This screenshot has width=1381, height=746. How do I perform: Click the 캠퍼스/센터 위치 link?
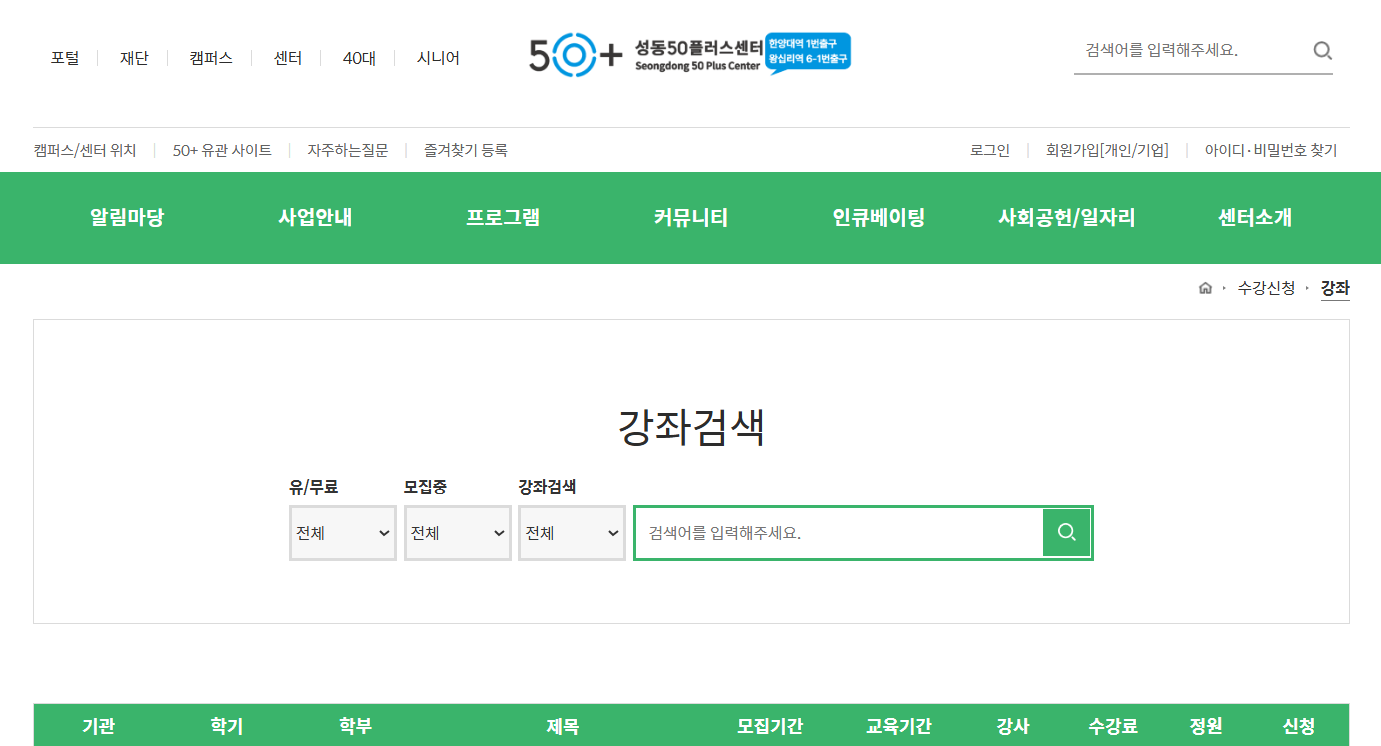(x=85, y=151)
